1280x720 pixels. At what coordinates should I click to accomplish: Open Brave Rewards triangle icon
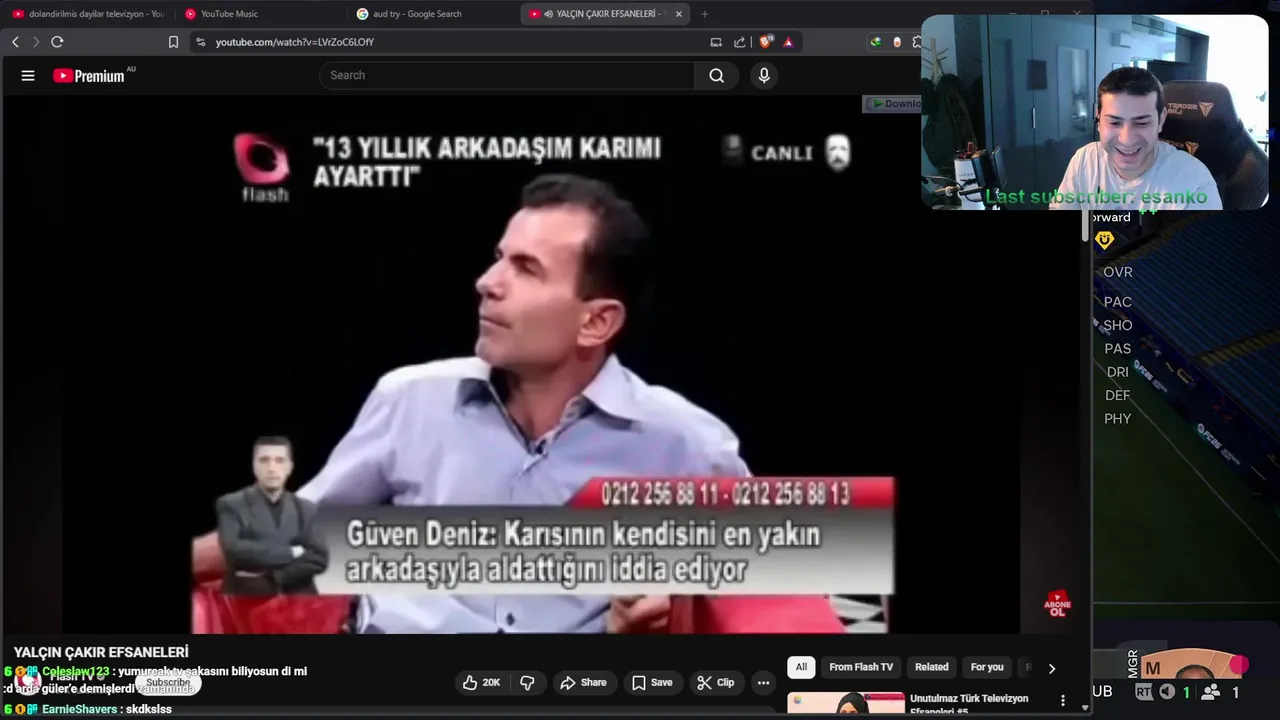(x=788, y=42)
